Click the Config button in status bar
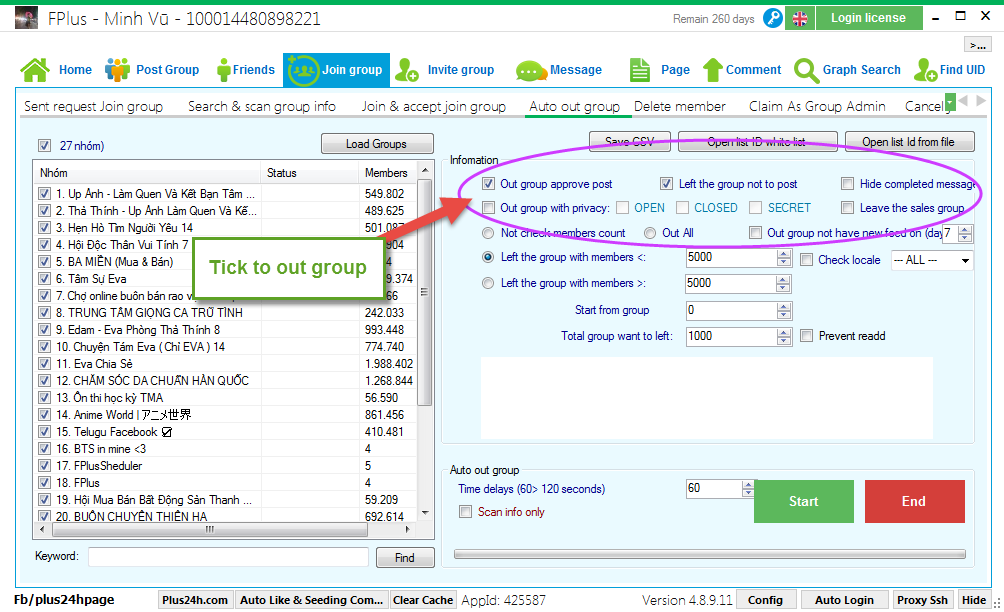 click(766, 600)
